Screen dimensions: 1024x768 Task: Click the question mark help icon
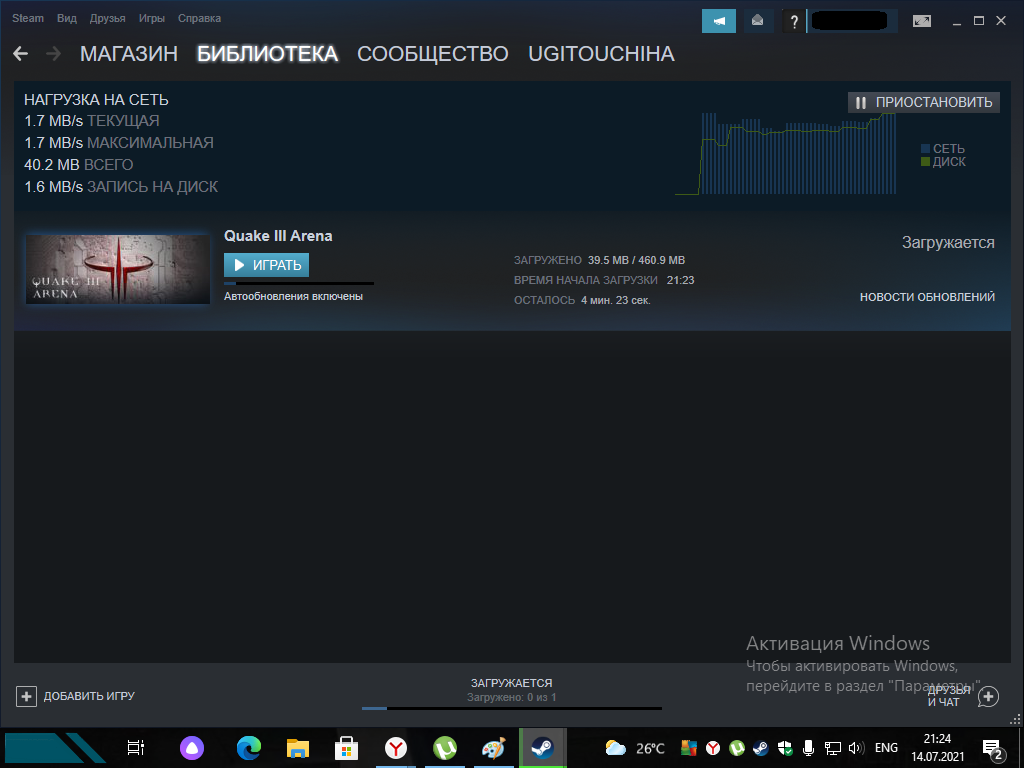click(x=793, y=22)
